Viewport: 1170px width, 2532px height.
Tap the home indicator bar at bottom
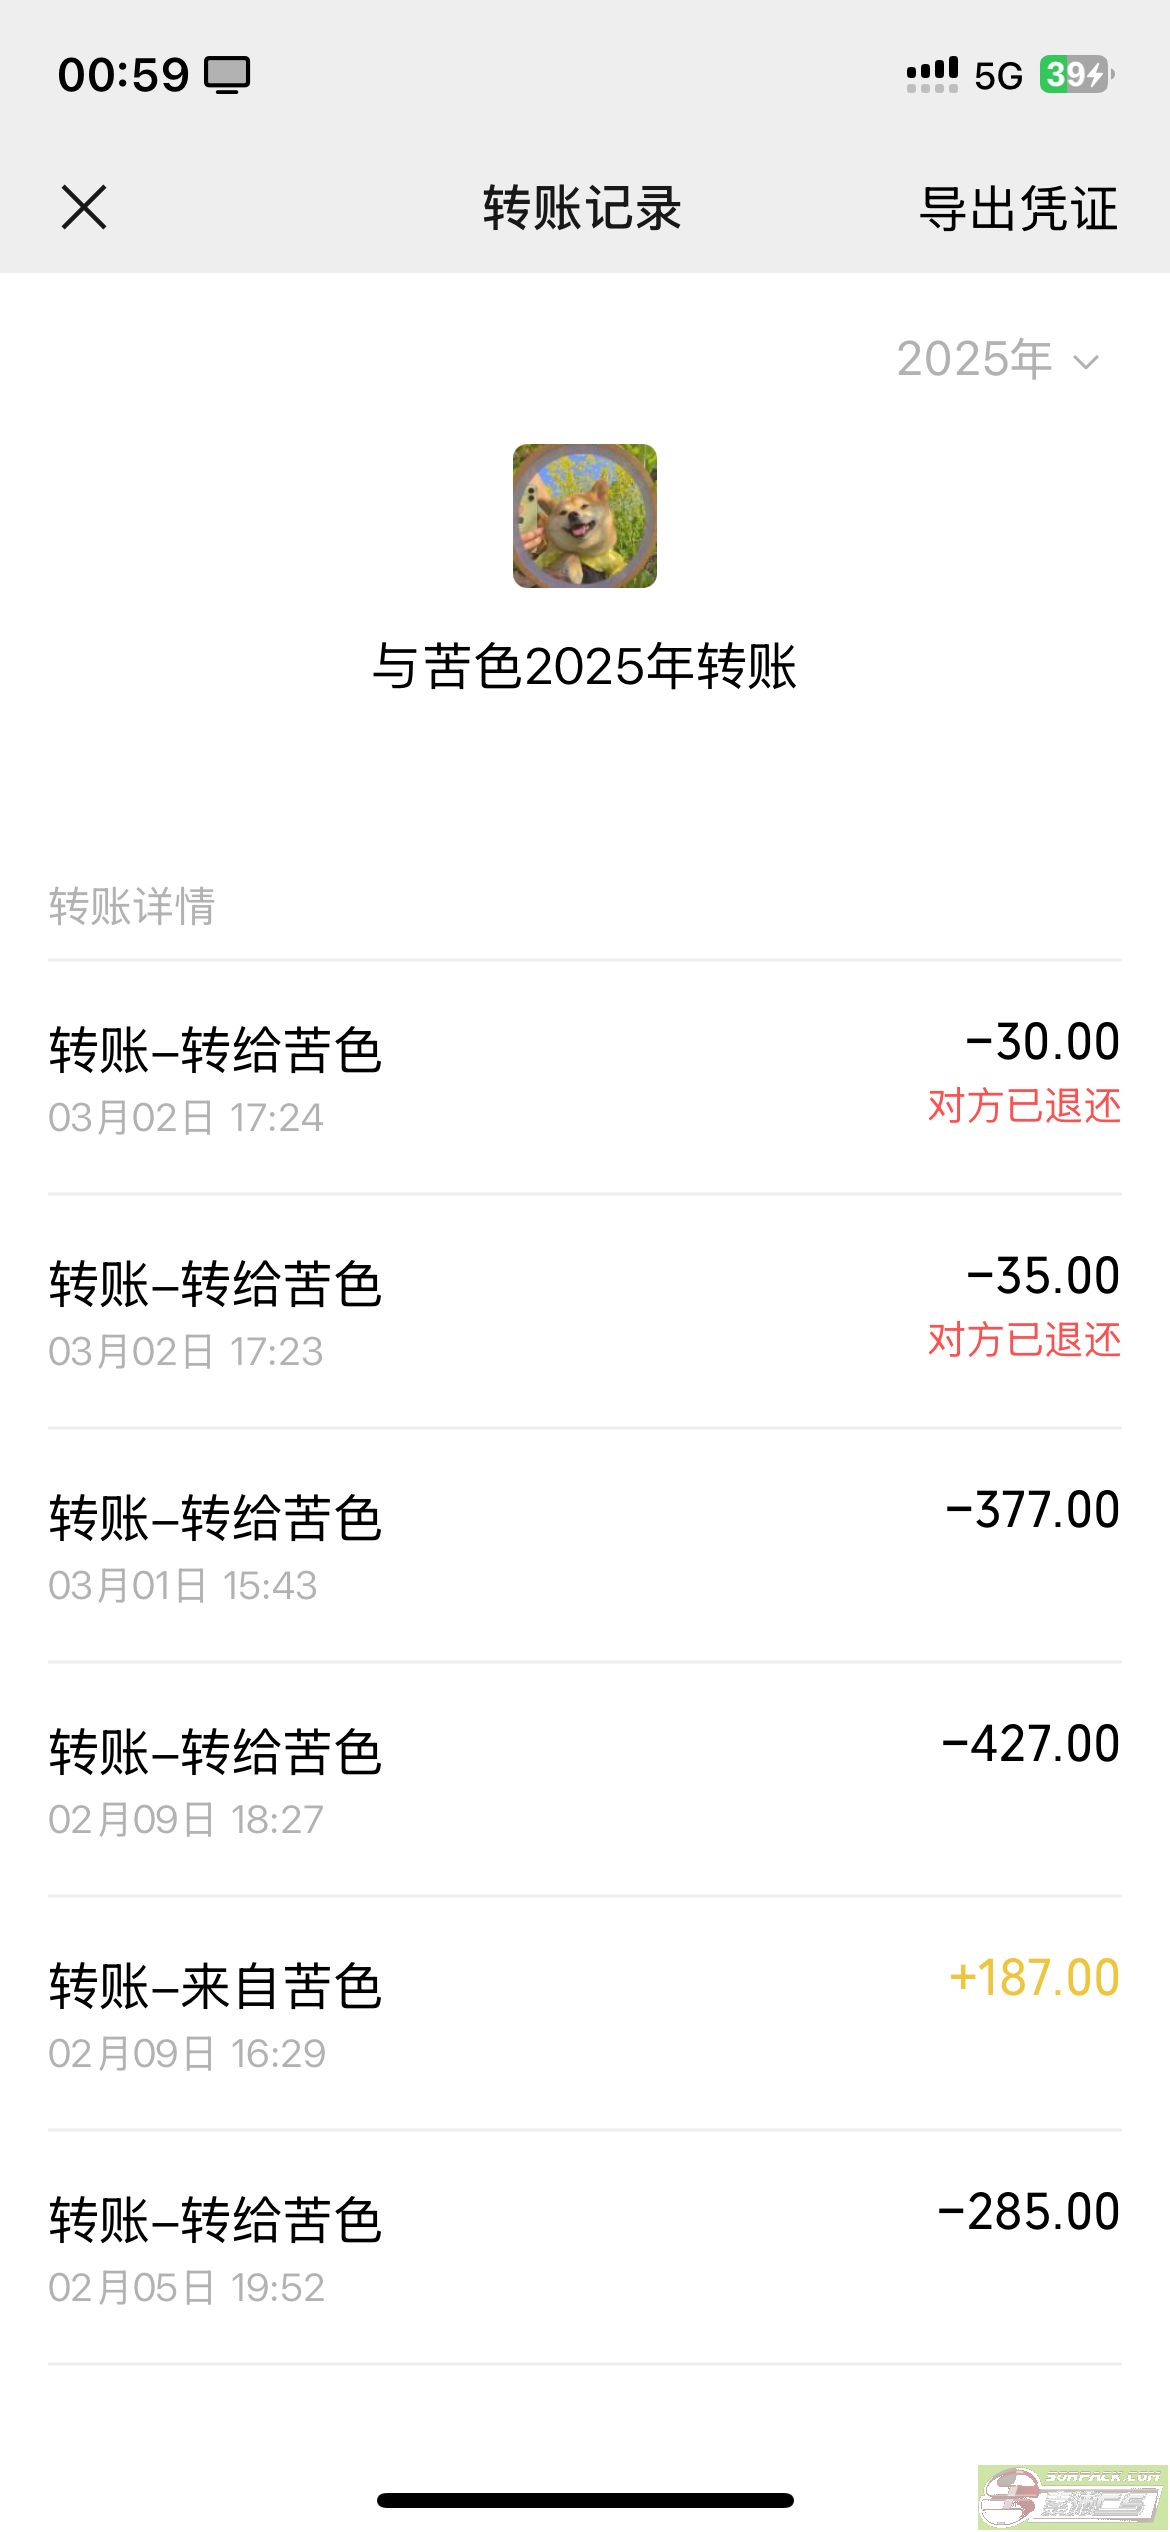585,2500
